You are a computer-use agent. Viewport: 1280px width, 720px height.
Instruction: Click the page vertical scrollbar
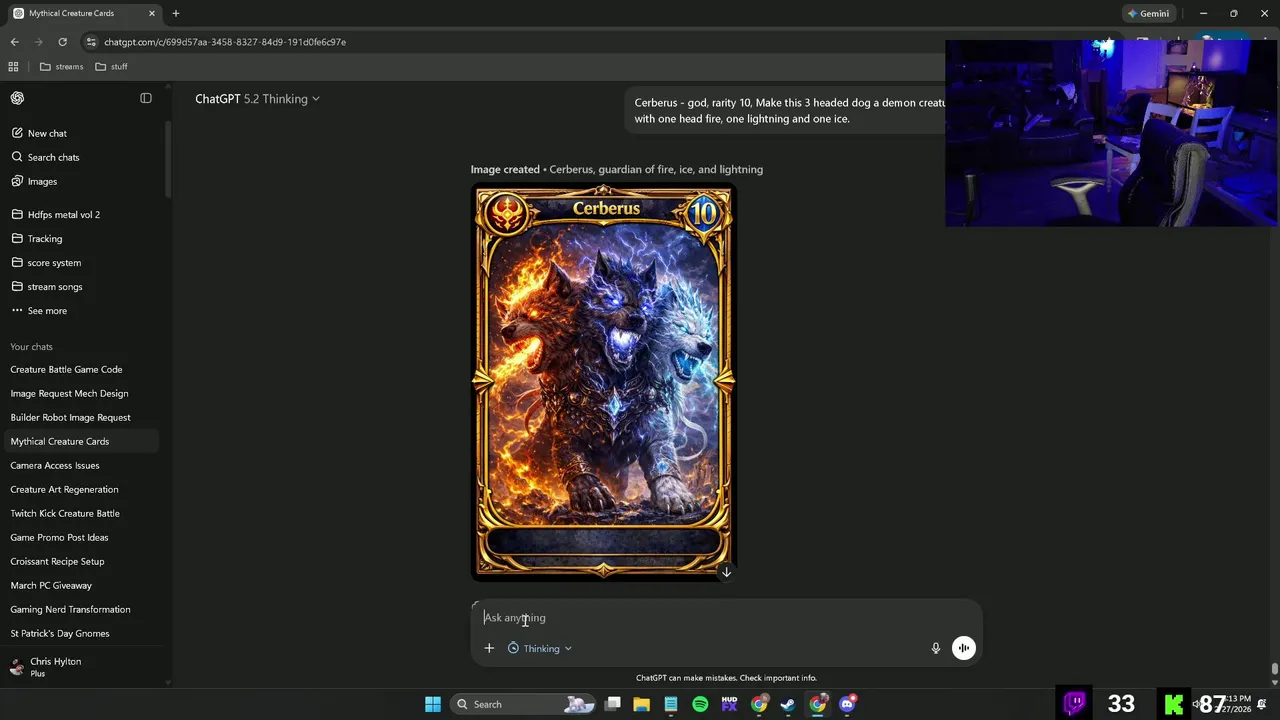(1274, 669)
